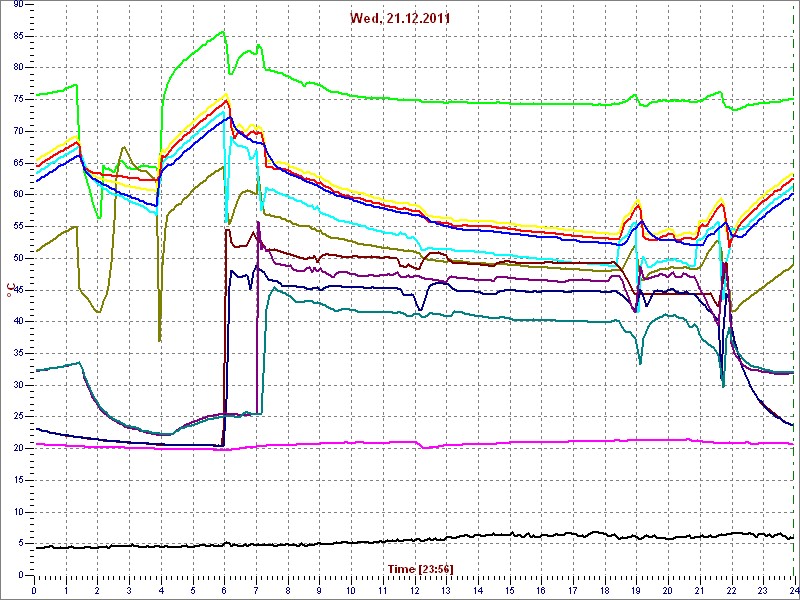
Task: Click hour label 21 on the time axis
Action: tap(699, 589)
